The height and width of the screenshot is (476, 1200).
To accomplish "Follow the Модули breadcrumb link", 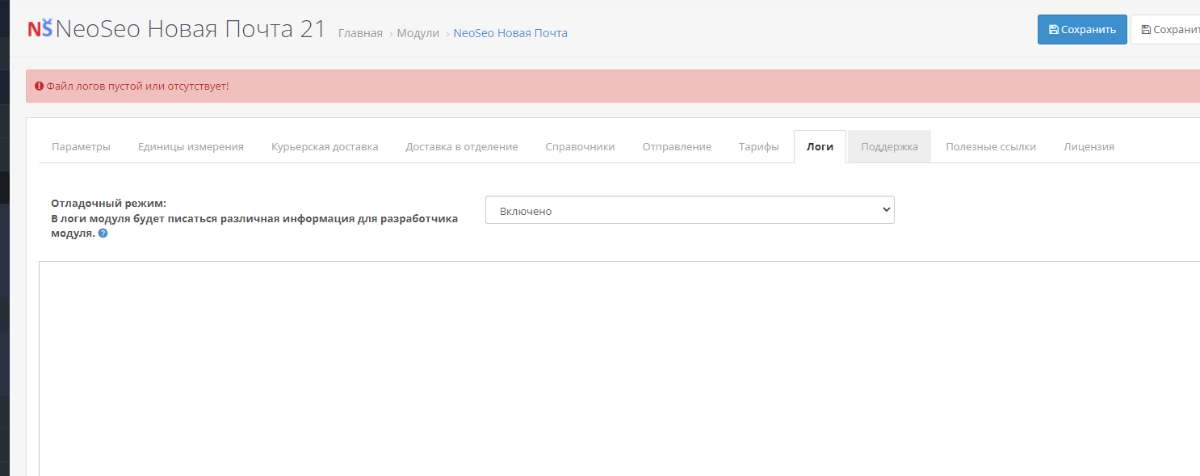I will pyautogui.click(x=418, y=33).
